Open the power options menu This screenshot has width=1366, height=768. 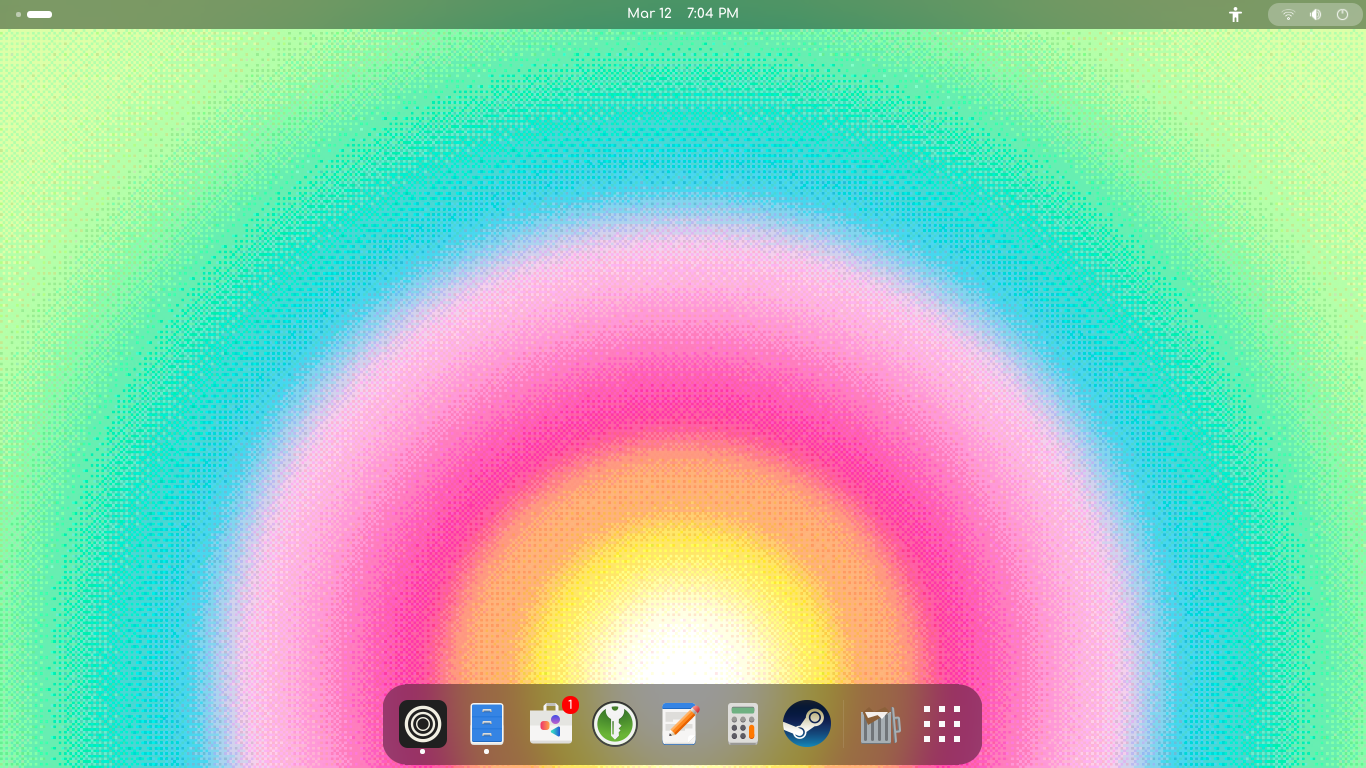(1343, 14)
